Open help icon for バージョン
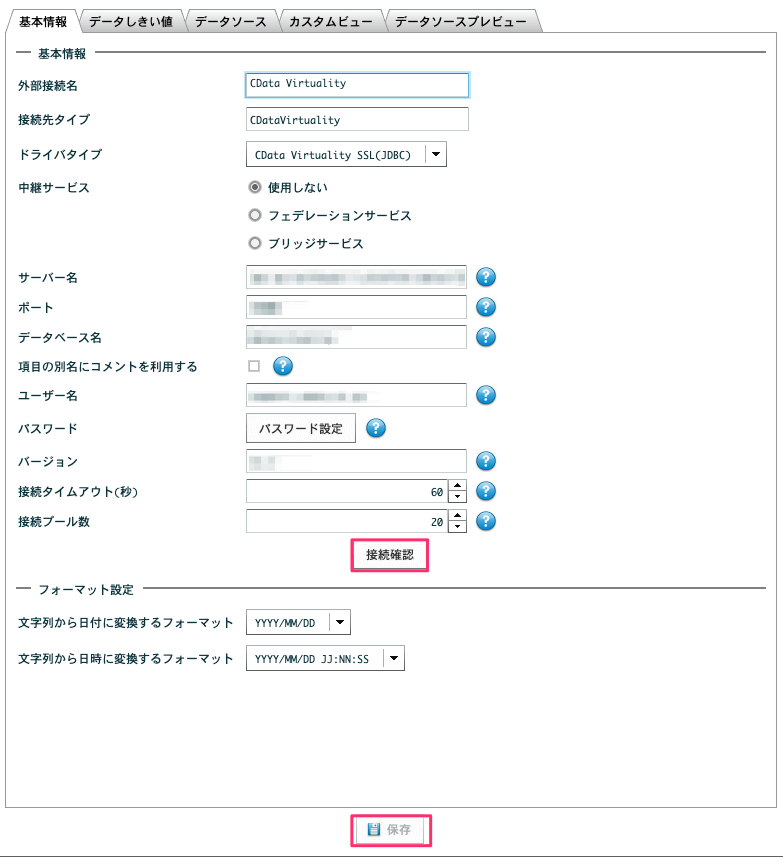The image size is (783, 857). pos(485,461)
